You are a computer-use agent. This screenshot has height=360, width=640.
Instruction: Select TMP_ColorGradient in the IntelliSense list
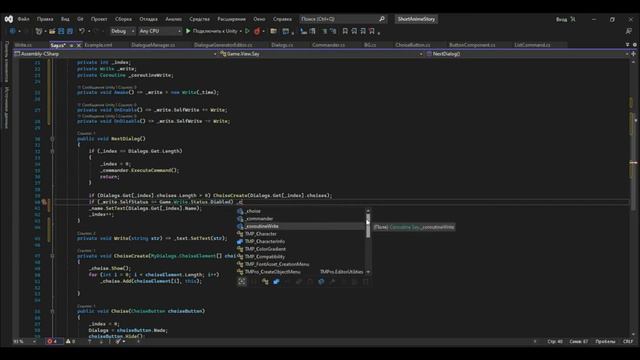[x=300, y=249]
